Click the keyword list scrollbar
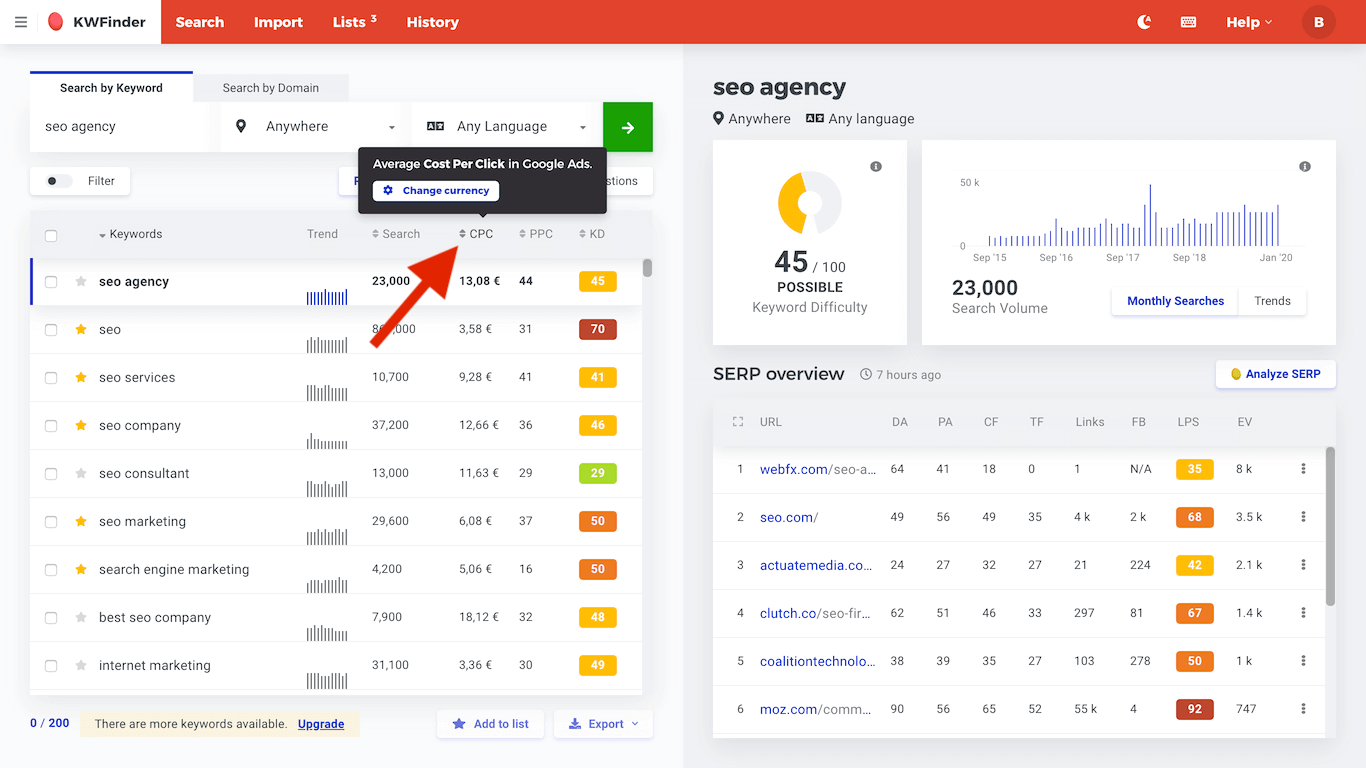Image resolution: width=1366 pixels, height=768 pixels. 648,268
